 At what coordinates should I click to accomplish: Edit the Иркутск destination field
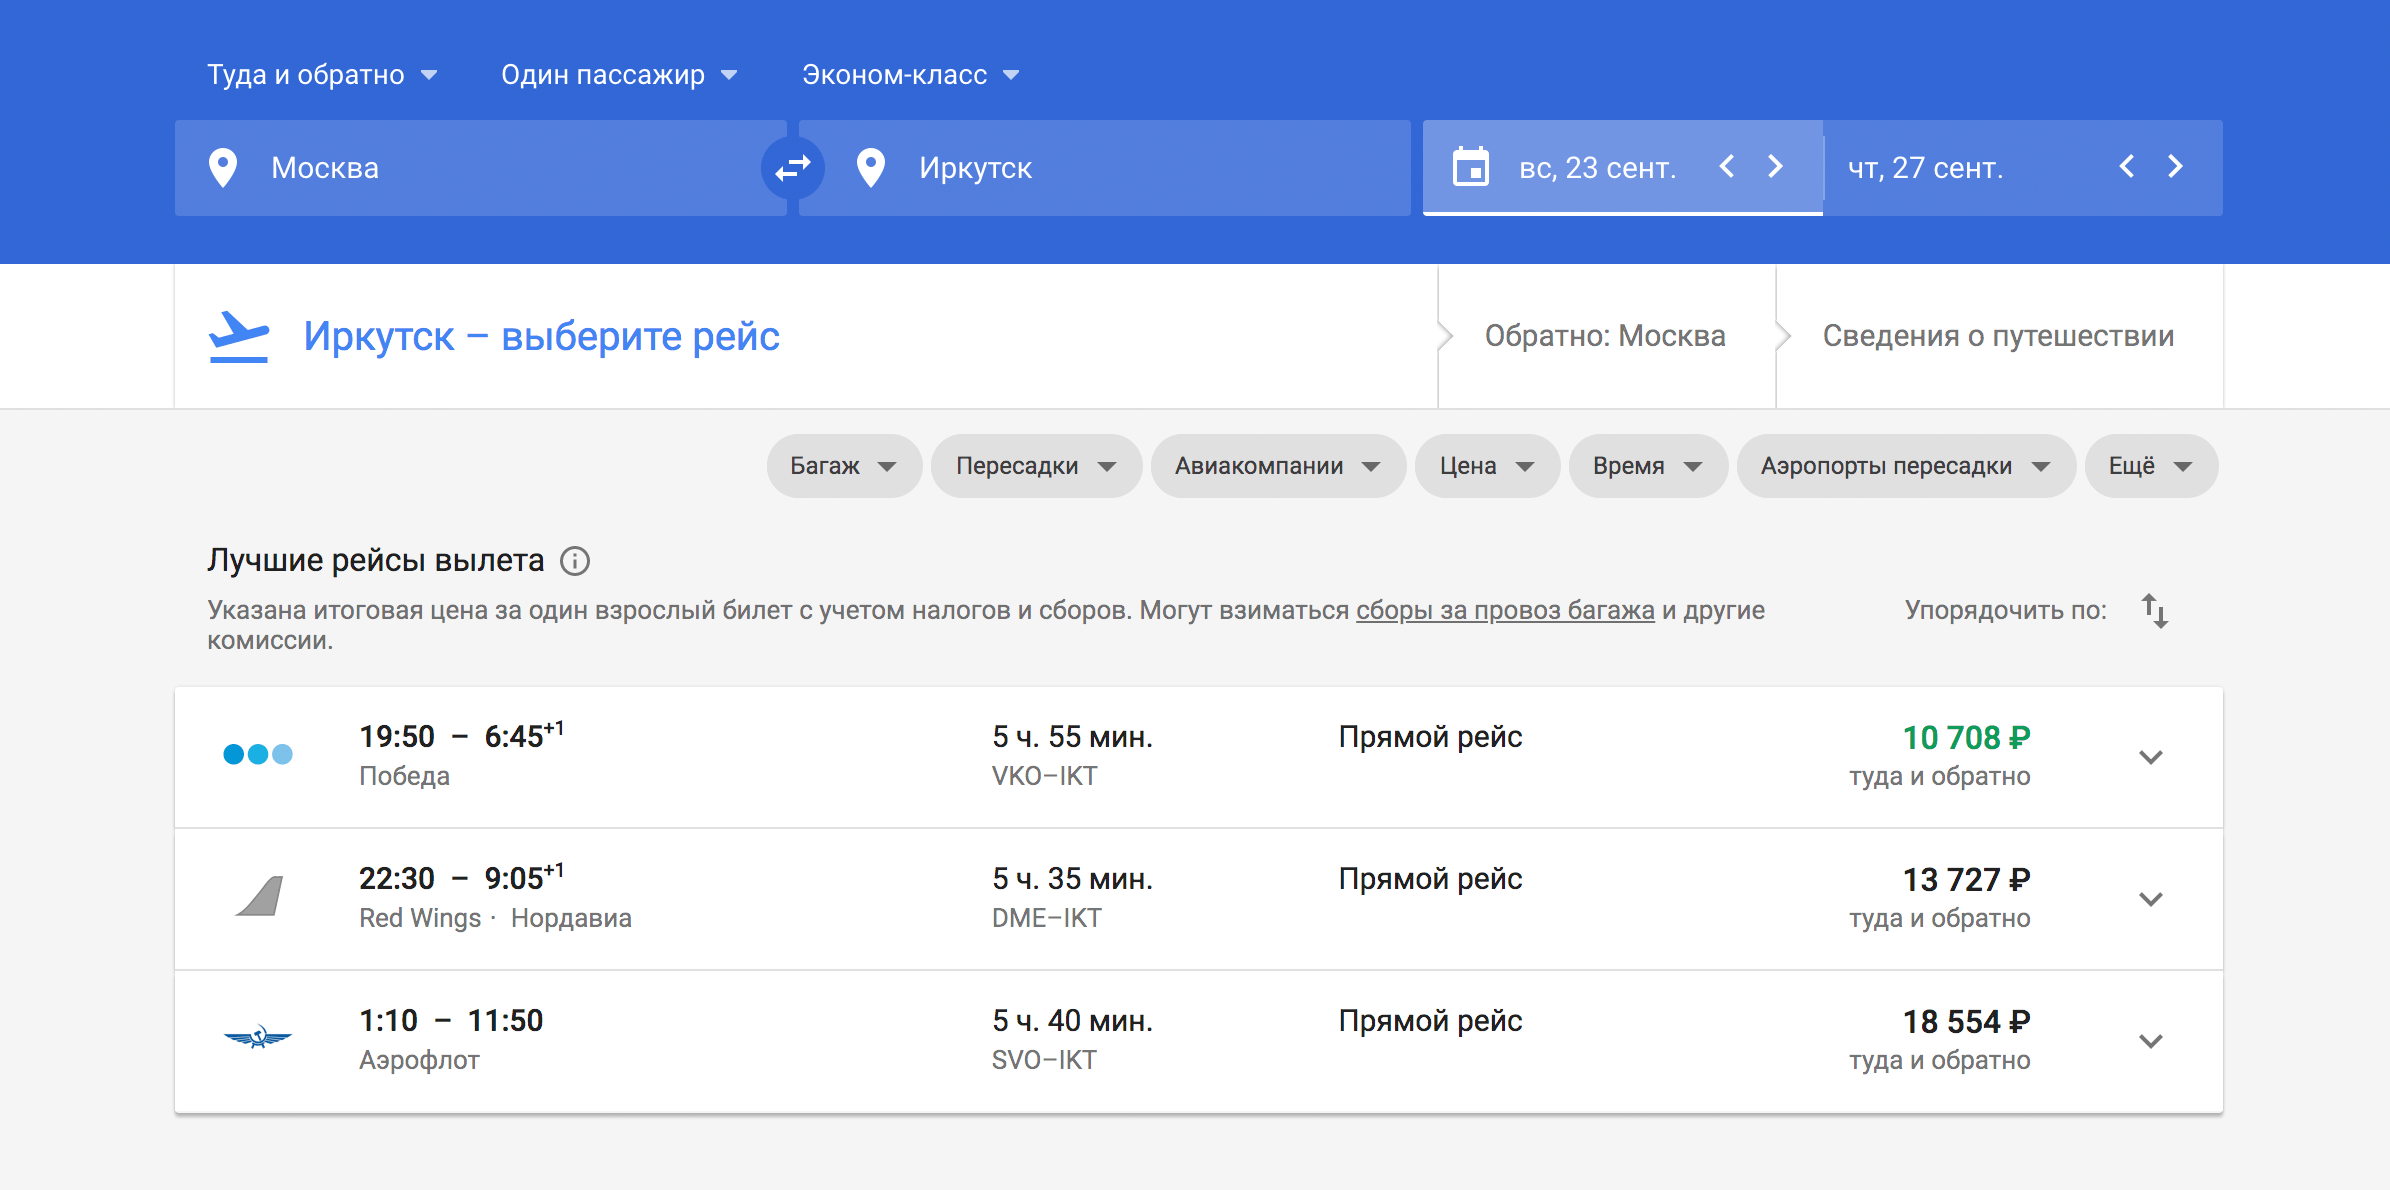click(1104, 168)
